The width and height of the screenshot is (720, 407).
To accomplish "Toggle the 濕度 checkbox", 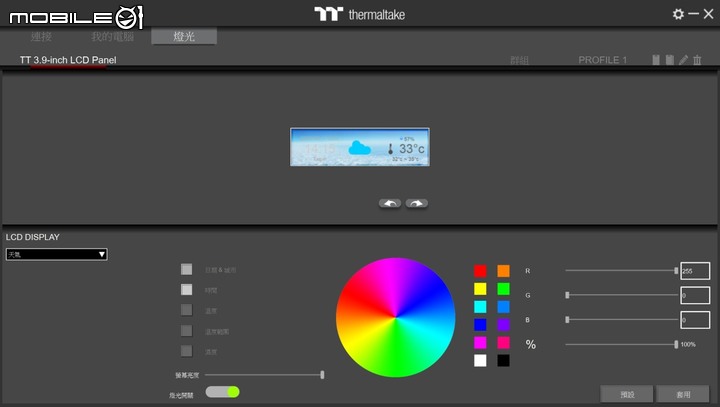I will point(186,351).
